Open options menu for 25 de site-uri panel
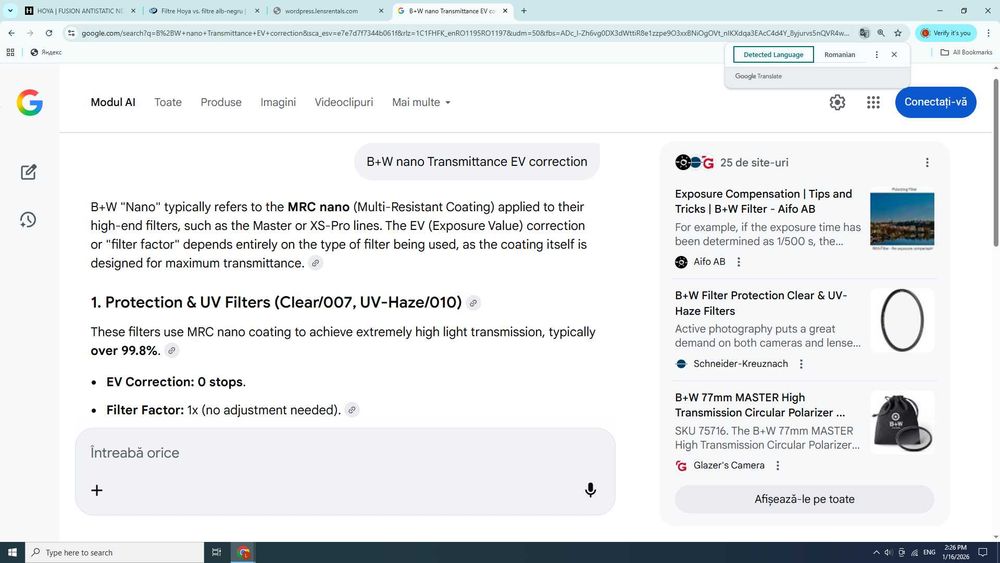The height and width of the screenshot is (563, 1000). [927, 163]
